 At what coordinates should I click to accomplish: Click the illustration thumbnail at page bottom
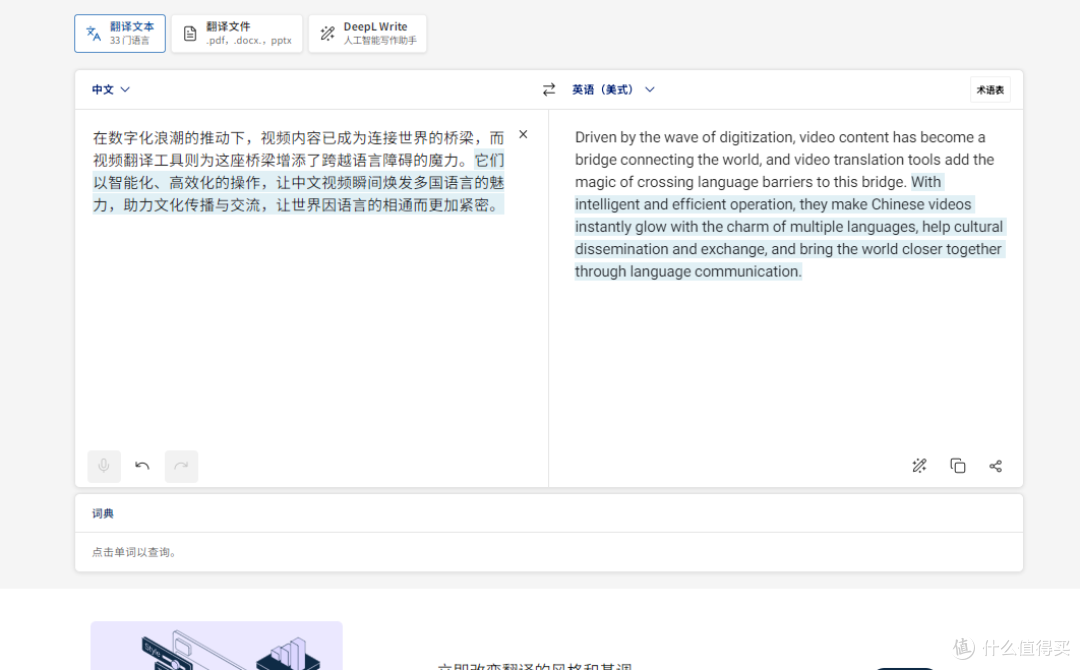[x=216, y=646]
